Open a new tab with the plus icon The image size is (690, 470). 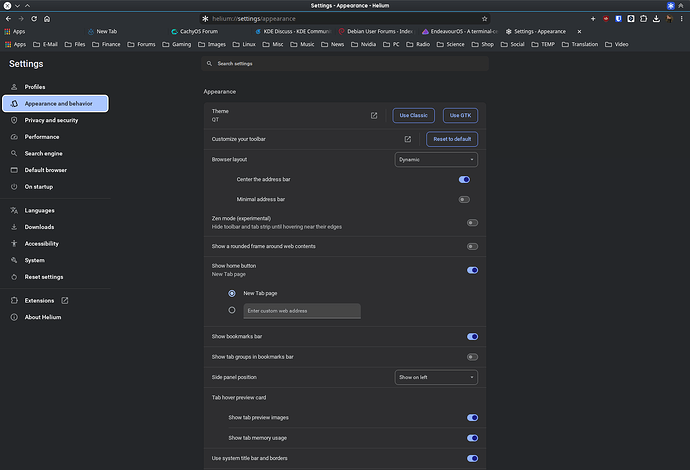(x=593, y=18)
